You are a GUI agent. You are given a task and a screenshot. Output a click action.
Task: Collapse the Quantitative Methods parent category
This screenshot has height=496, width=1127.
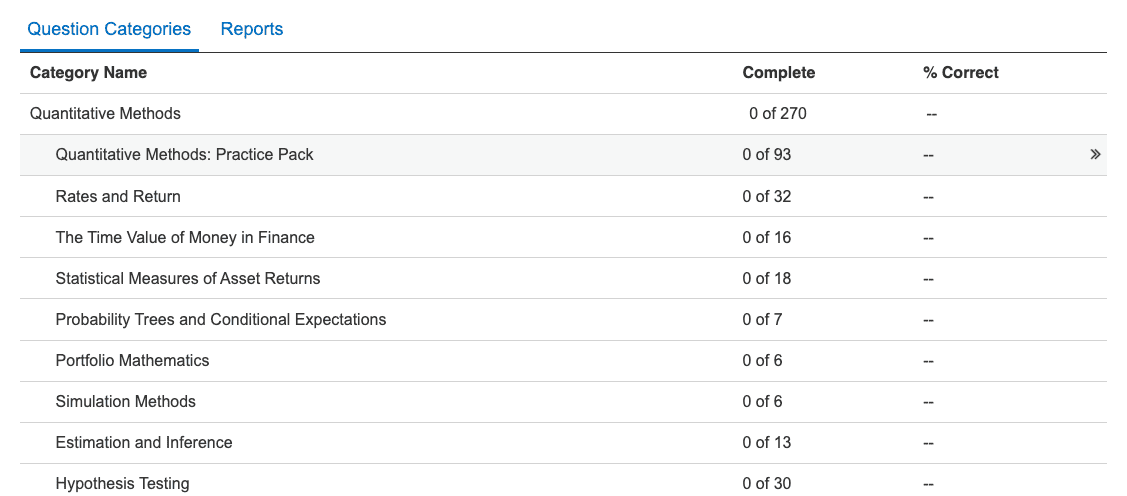105,113
